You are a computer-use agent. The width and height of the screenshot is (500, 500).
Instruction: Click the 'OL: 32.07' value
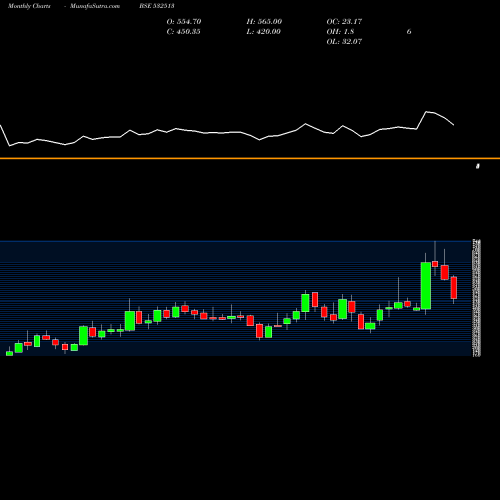344,42
